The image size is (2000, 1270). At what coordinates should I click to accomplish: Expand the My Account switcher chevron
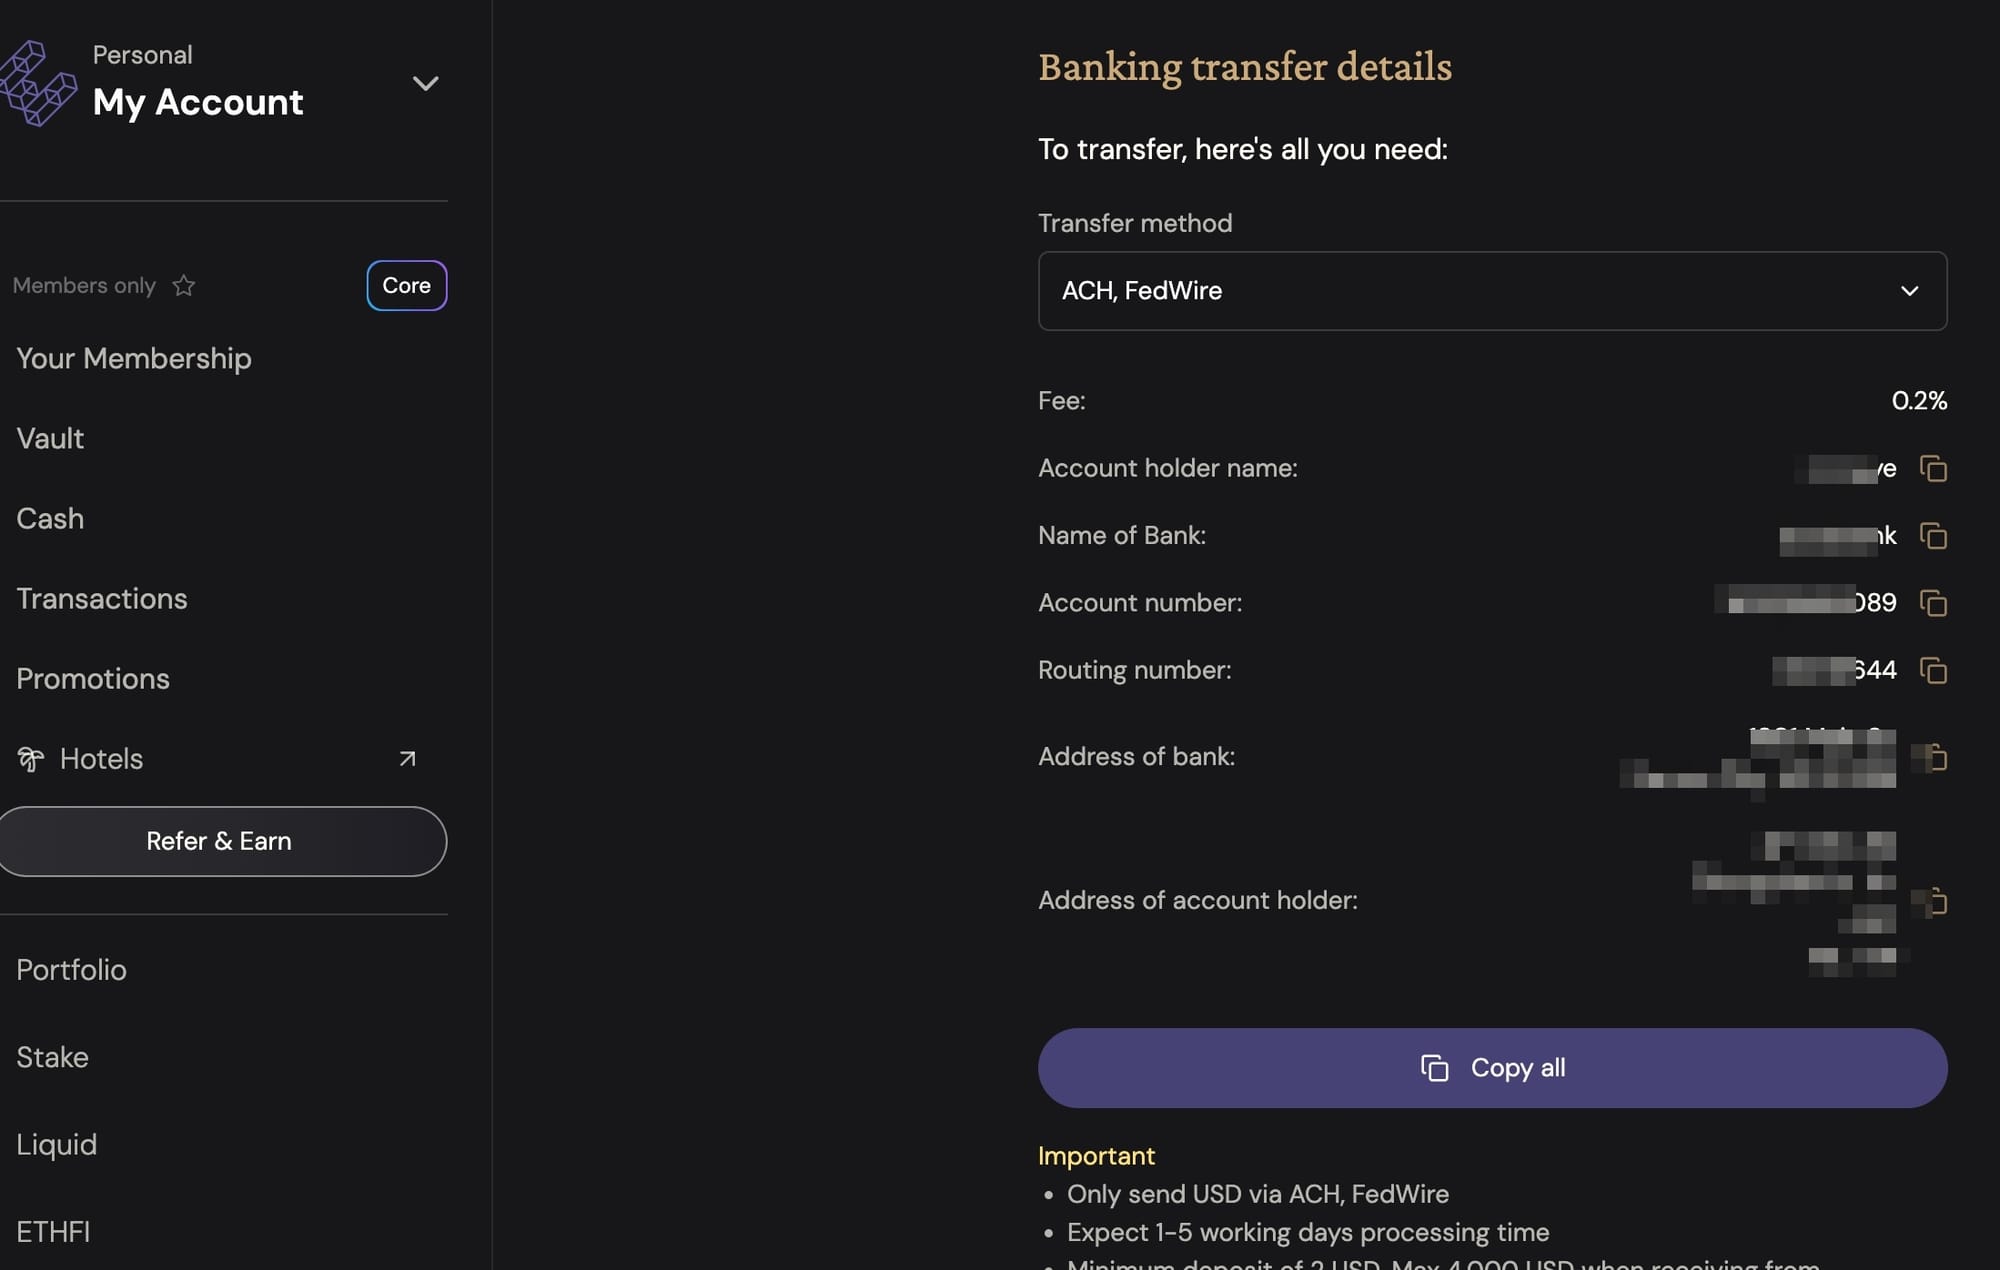[426, 83]
